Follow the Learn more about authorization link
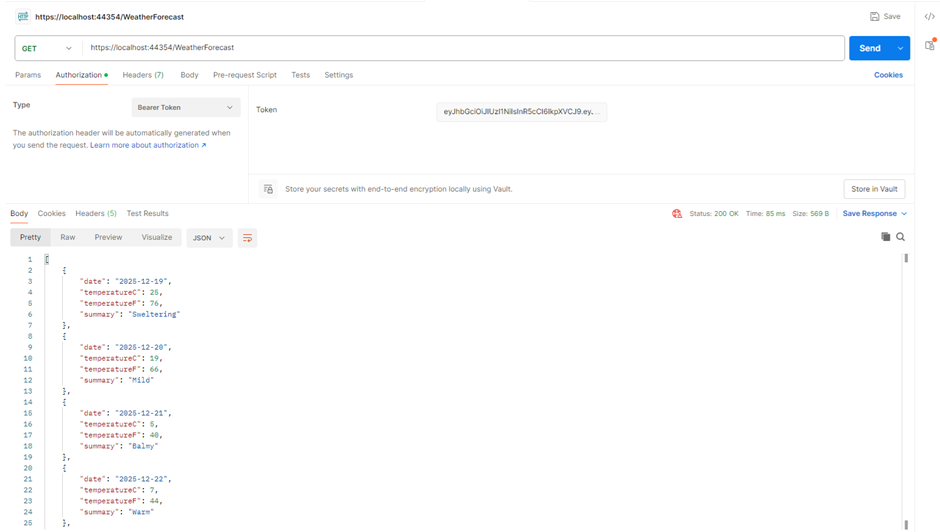Viewport: 940px width, 532px height. pyautogui.click(x=147, y=146)
